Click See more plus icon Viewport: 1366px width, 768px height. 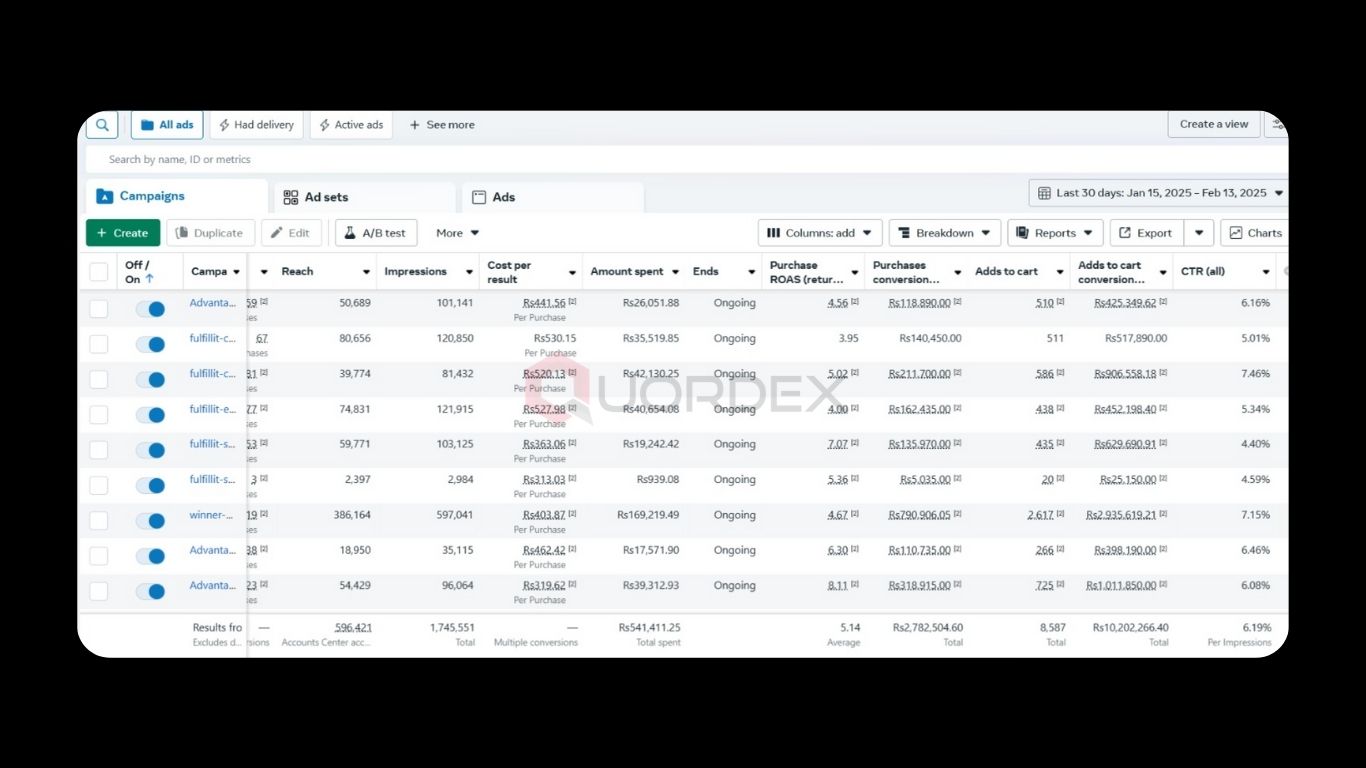click(415, 125)
